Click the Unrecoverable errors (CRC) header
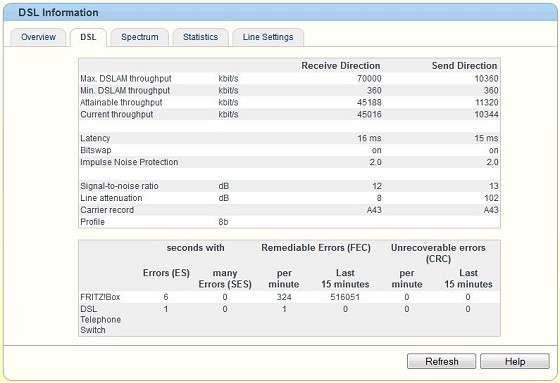The width and height of the screenshot is (560, 383). (x=438, y=253)
